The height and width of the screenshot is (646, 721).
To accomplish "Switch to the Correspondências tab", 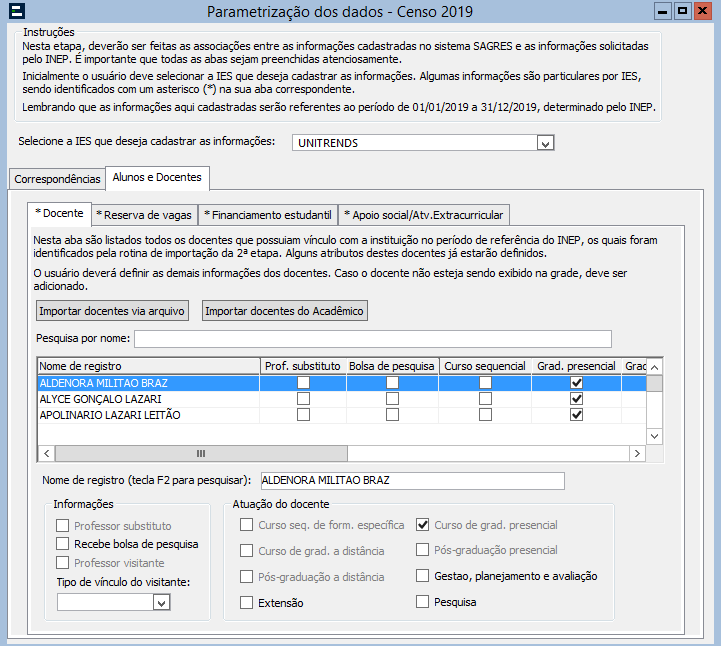I will 57,179.
